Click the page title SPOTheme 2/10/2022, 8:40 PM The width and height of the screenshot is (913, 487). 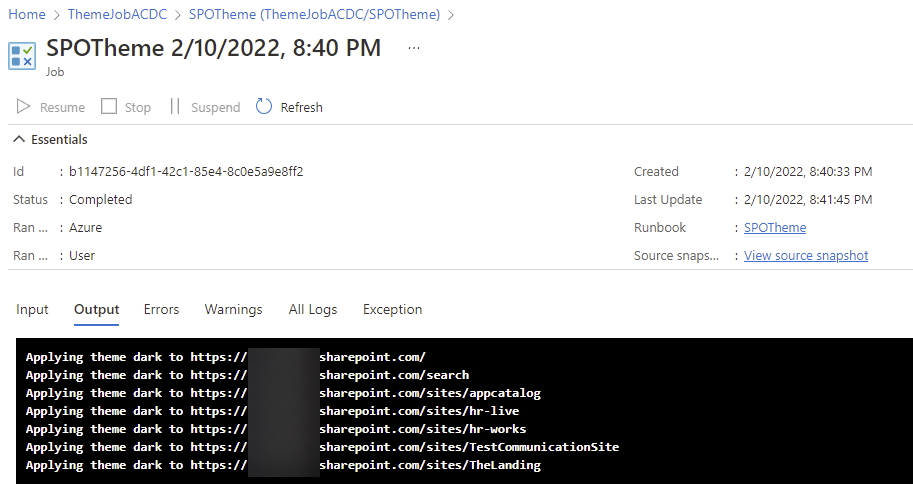[x=213, y=48]
